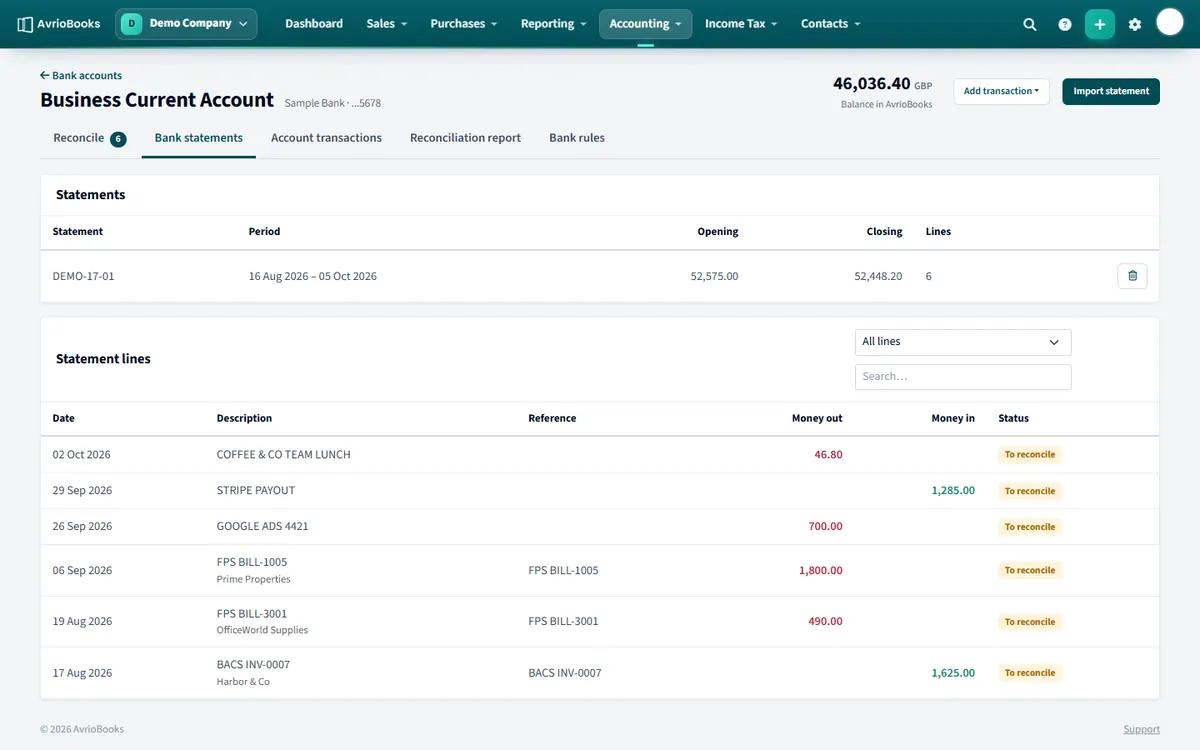Click the 1,800.00 money out amount

(x=821, y=570)
